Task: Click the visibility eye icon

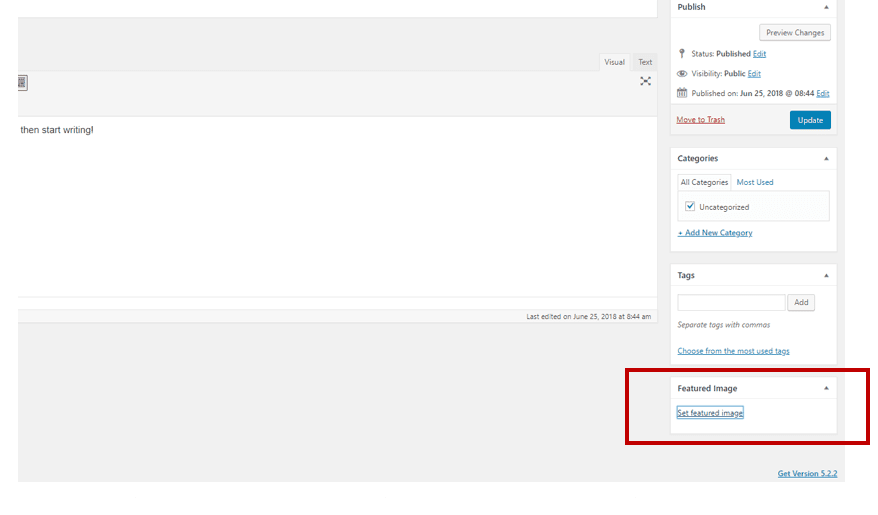Action: tap(681, 73)
